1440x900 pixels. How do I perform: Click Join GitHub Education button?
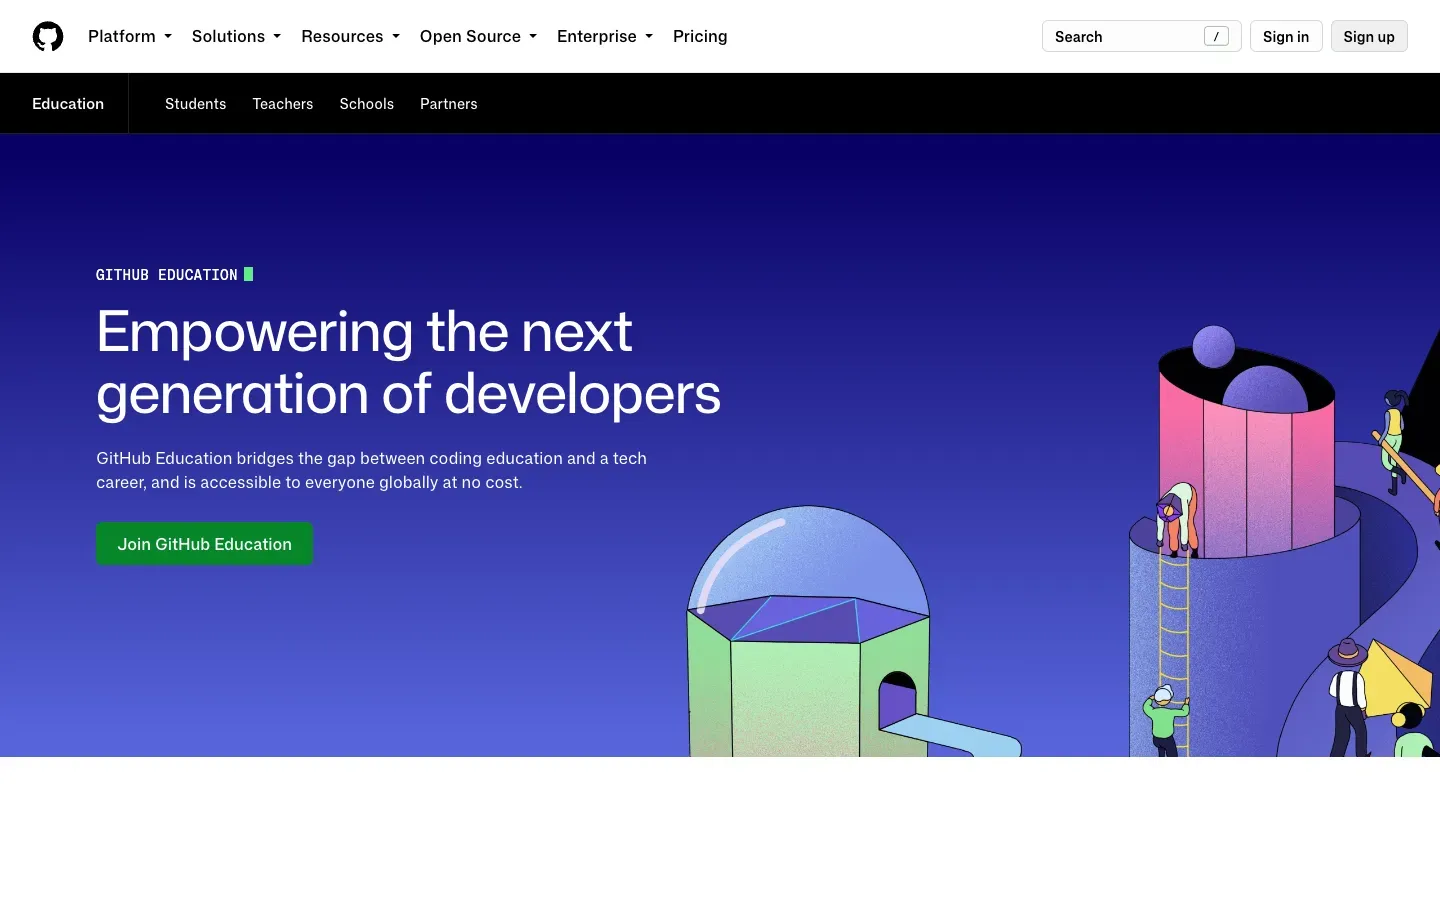pyautogui.click(x=205, y=544)
